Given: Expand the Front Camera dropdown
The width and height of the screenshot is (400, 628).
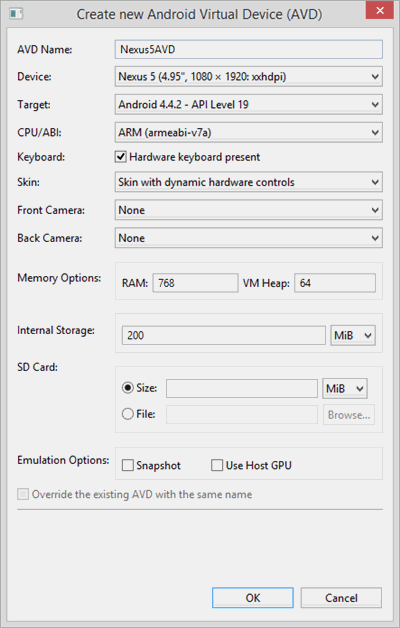Looking at the screenshot, I should [x=248, y=210].
